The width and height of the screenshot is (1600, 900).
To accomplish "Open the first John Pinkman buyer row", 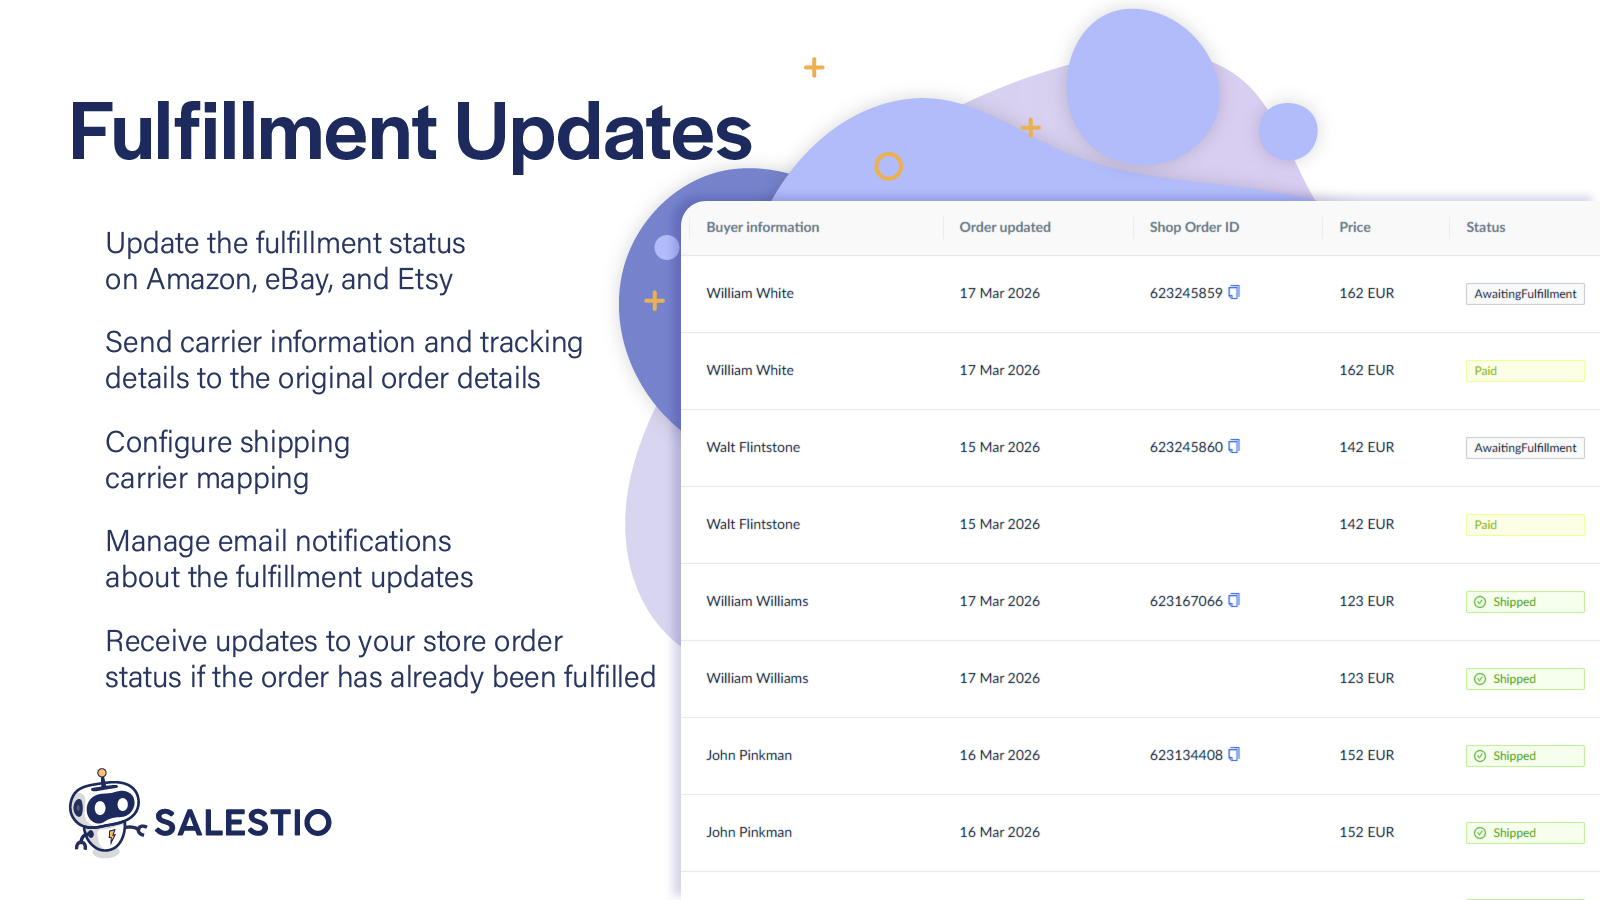I will [x=748, y=755].
